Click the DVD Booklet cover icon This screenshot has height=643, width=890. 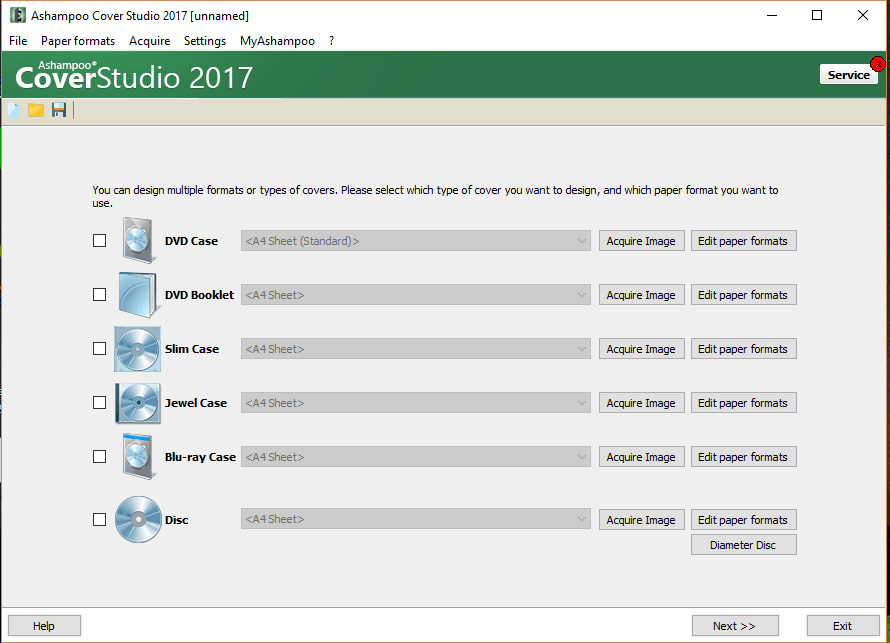137,295
